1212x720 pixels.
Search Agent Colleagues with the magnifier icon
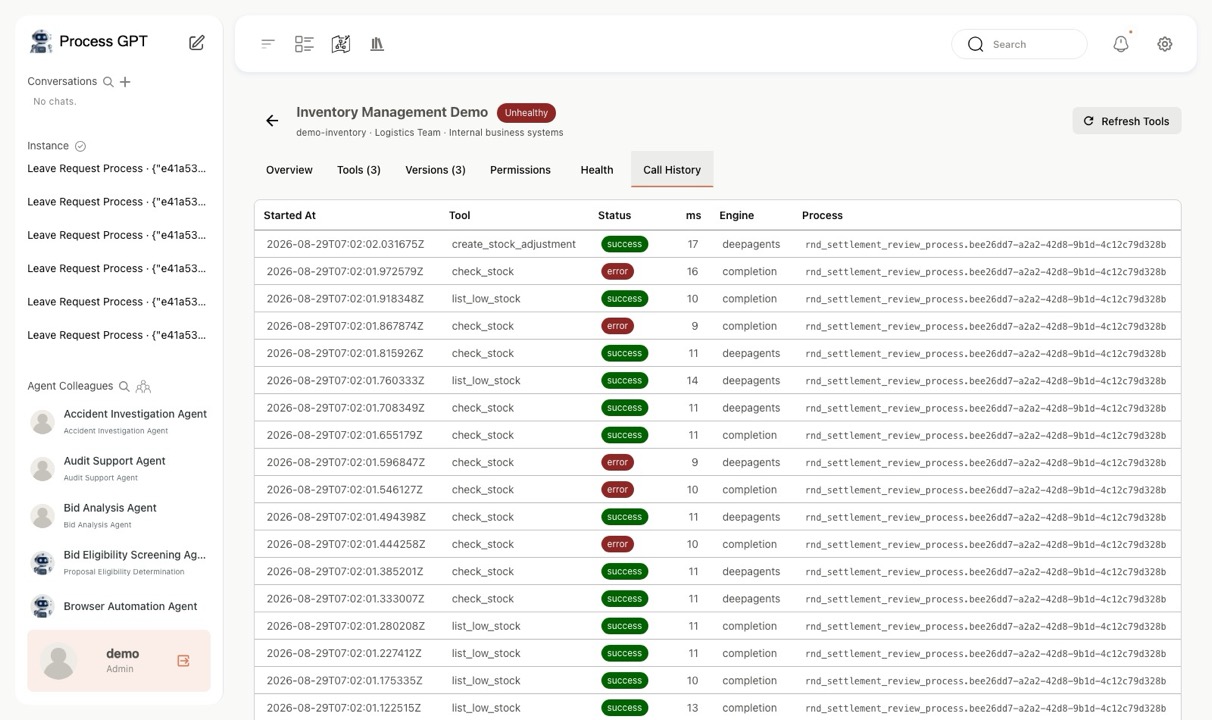coord(124,386)
